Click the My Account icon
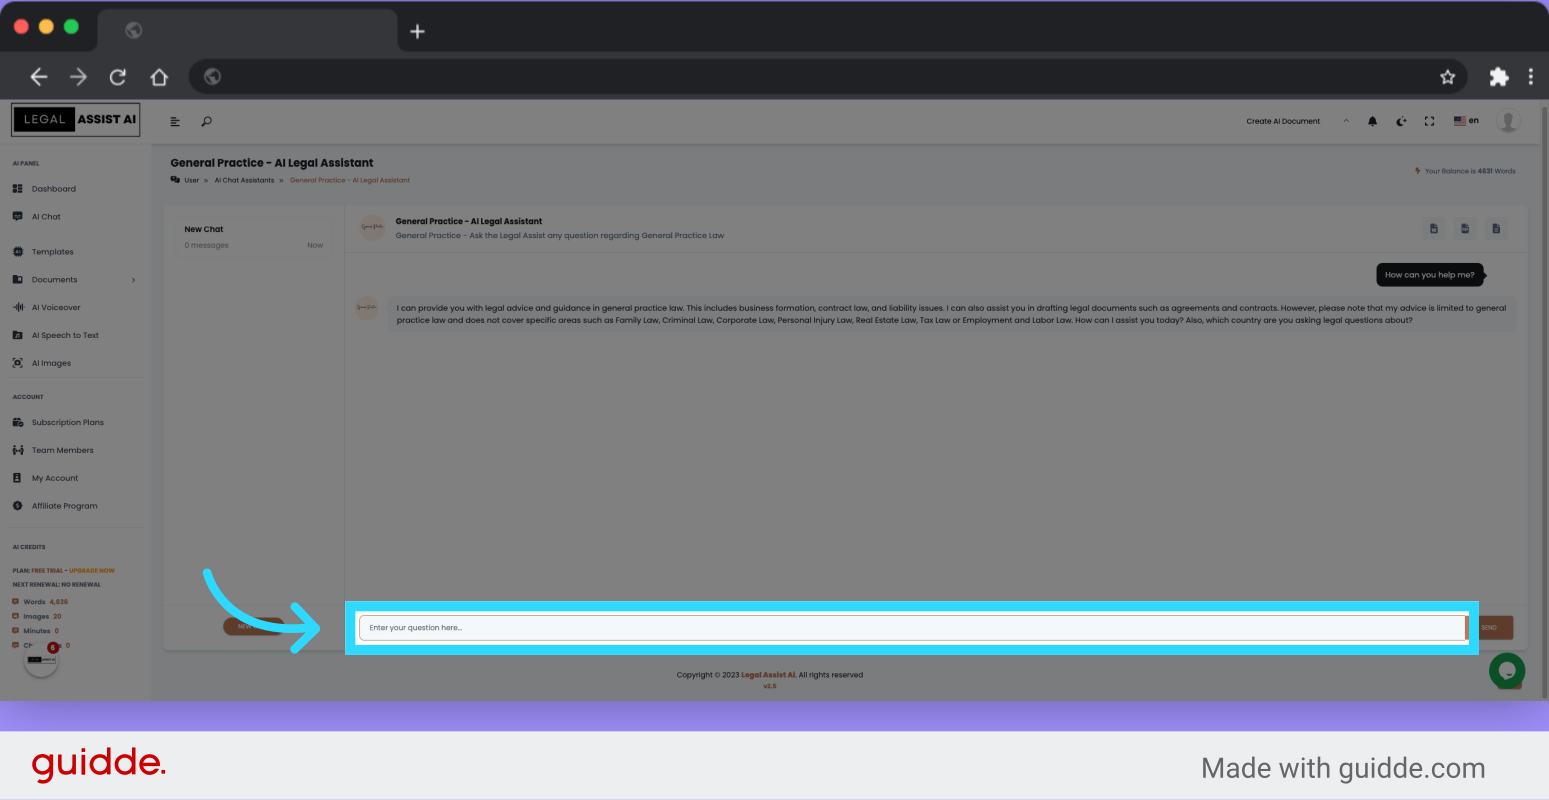Screen dimensions: 1549x800 coord(17,479)
